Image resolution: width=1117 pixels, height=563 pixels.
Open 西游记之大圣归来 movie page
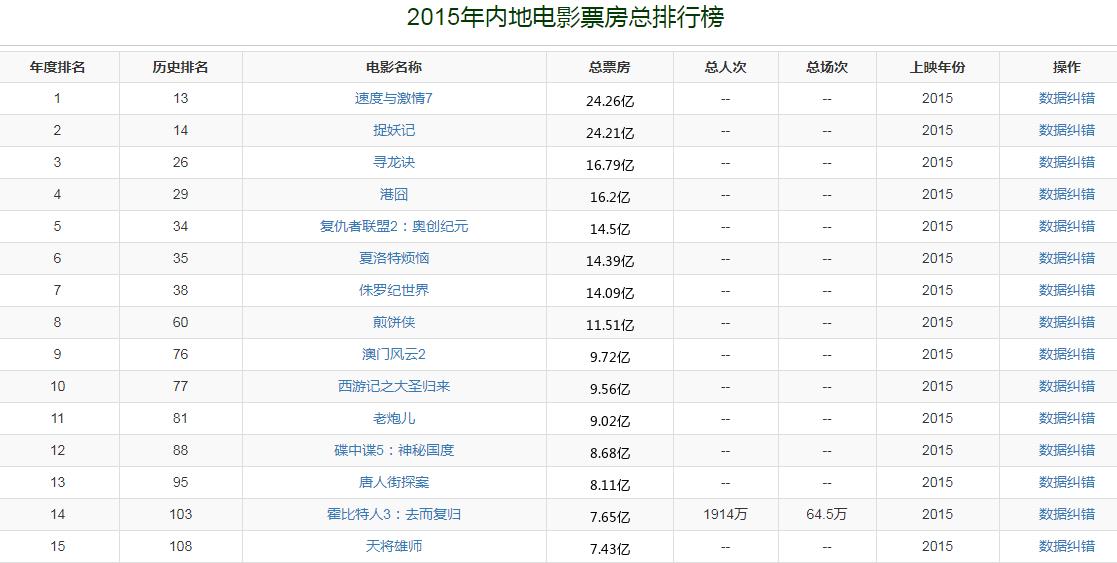pos(394,386)
